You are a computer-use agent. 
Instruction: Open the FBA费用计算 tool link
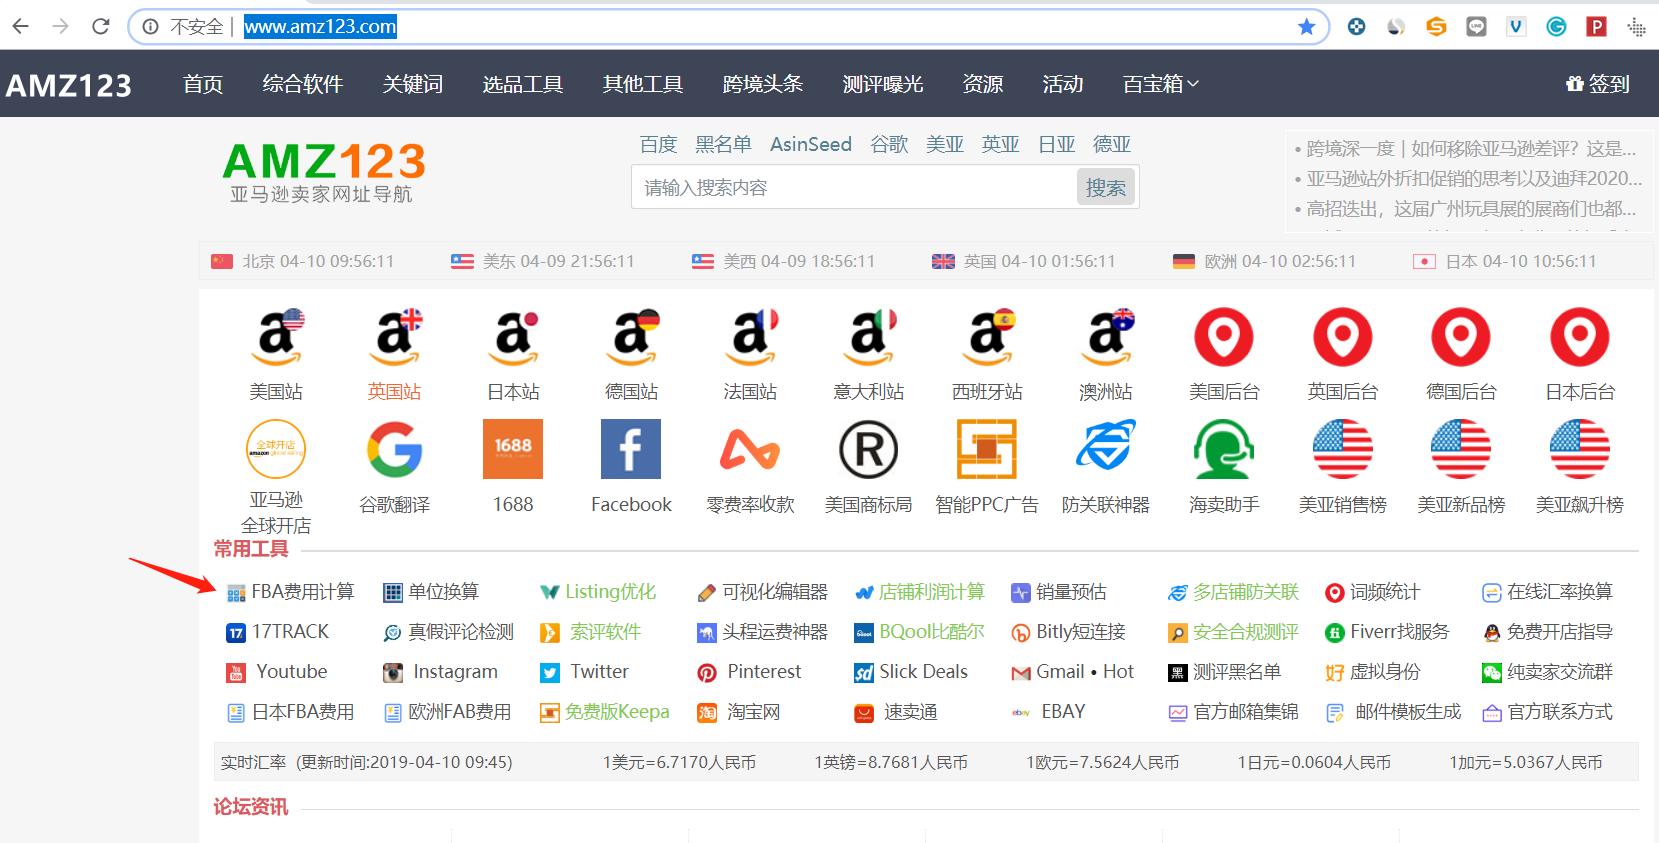291,592
